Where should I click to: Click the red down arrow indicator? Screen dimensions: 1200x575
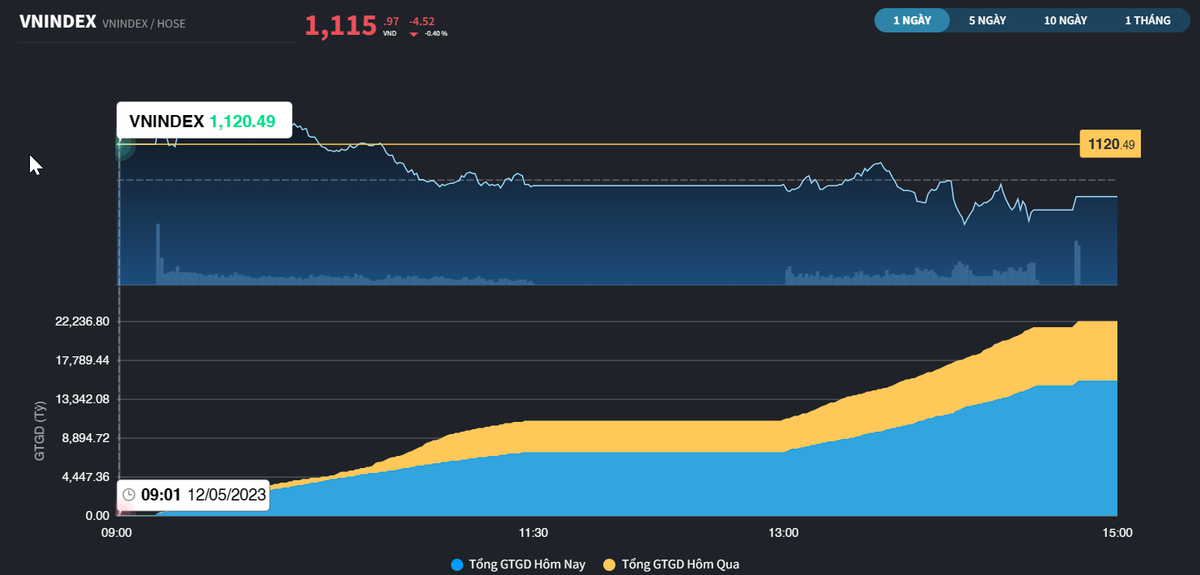coord(413,34)
